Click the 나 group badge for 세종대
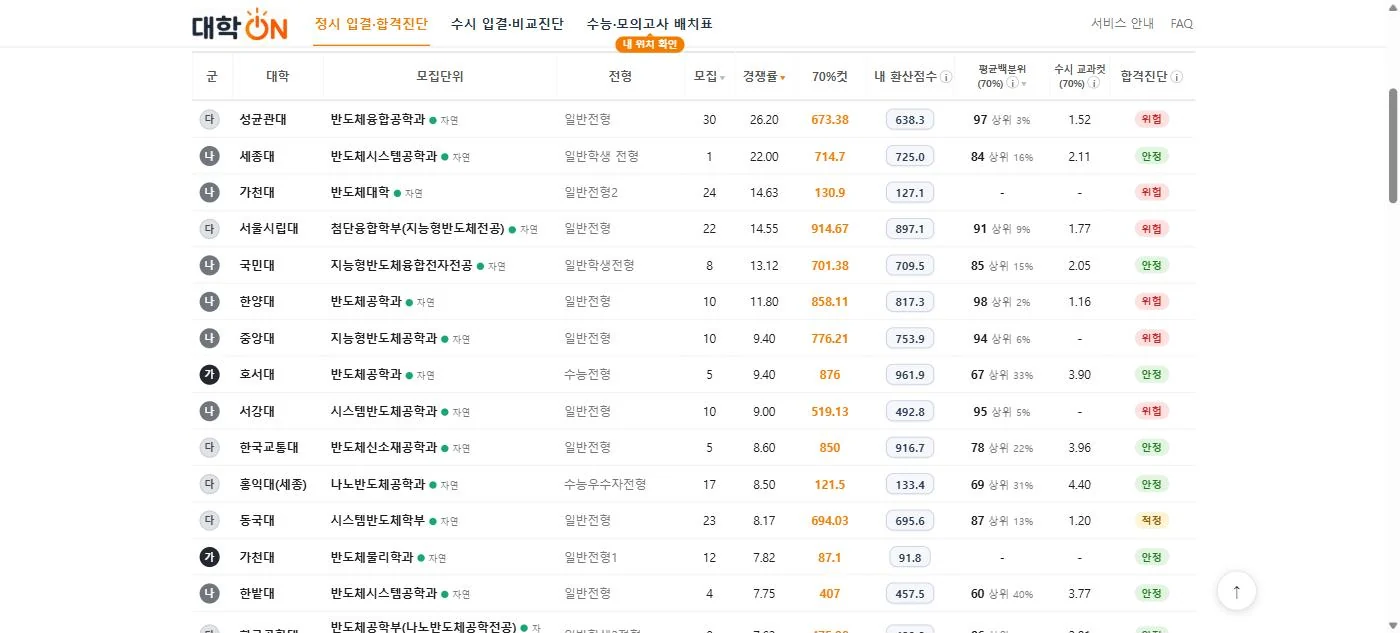The image size is (1400, 633). point(209,156)
